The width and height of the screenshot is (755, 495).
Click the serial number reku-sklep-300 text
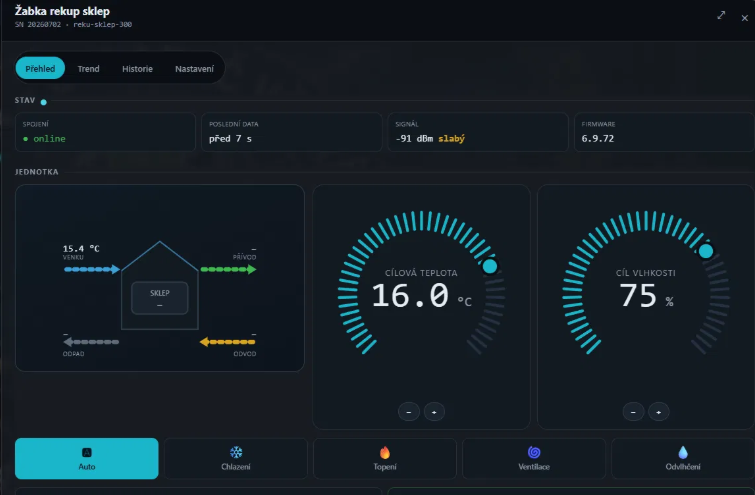(x=103, y=25)
